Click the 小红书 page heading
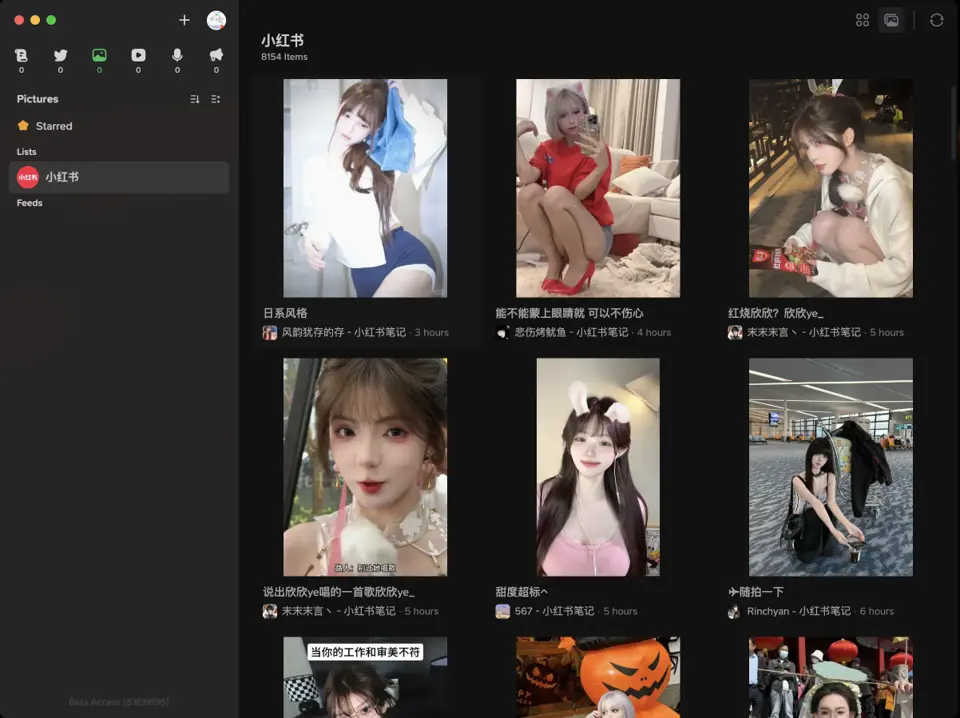 [x=282, y=40]
